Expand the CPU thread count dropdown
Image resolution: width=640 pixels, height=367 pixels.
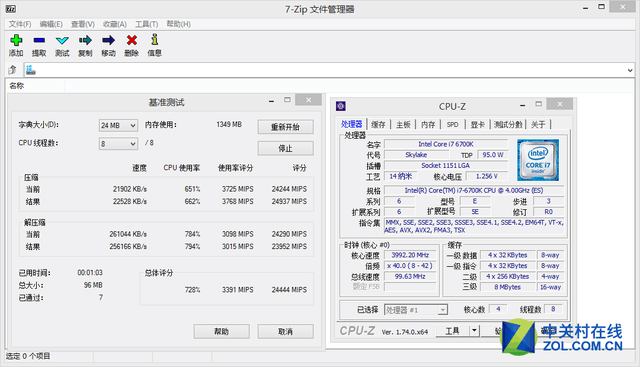(118, 144)
